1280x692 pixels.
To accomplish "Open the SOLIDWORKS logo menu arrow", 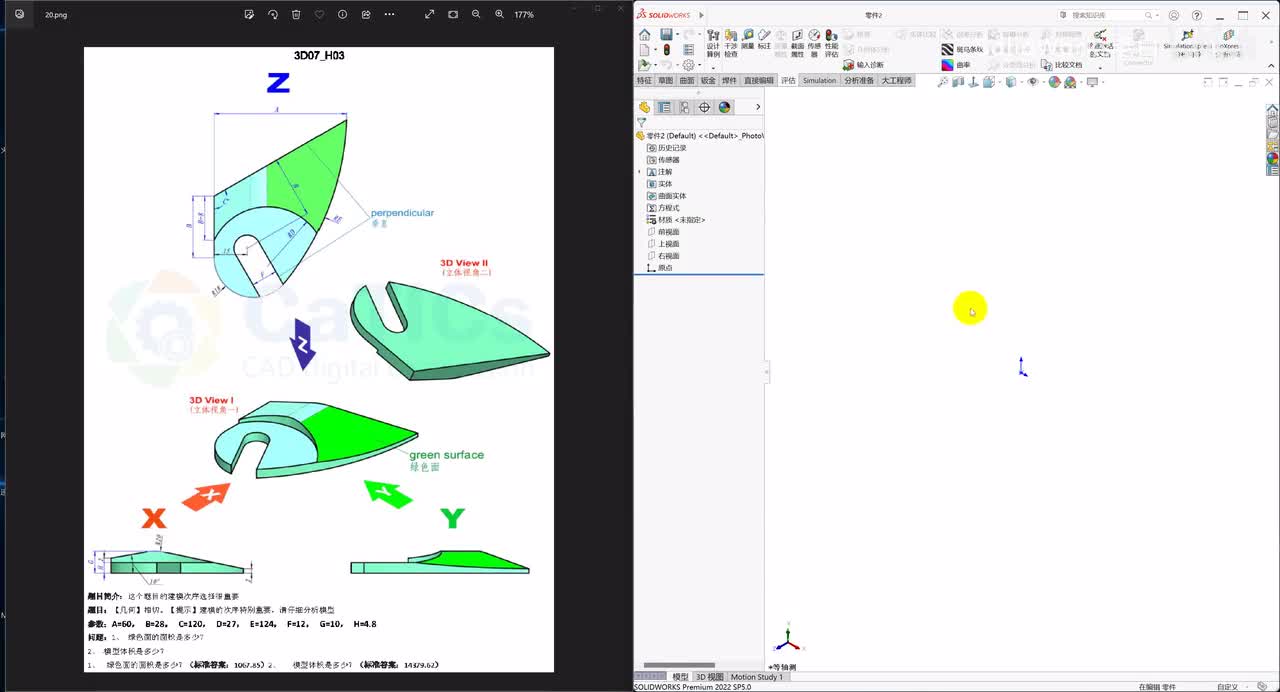I will pyautogui.click(x=701, y=15).
